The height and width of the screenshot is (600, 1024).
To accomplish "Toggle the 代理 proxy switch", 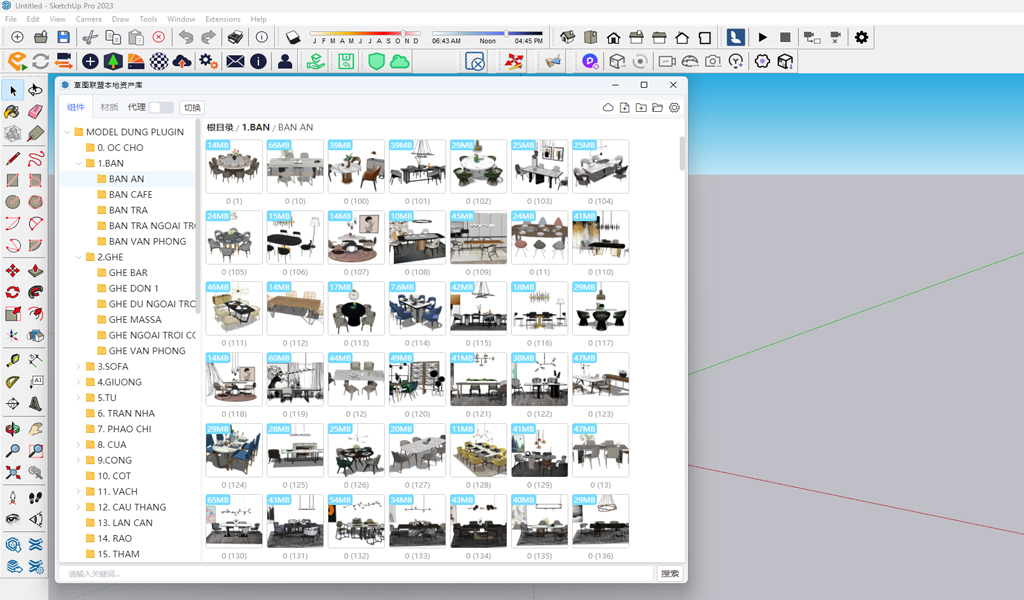I will 161,107.
